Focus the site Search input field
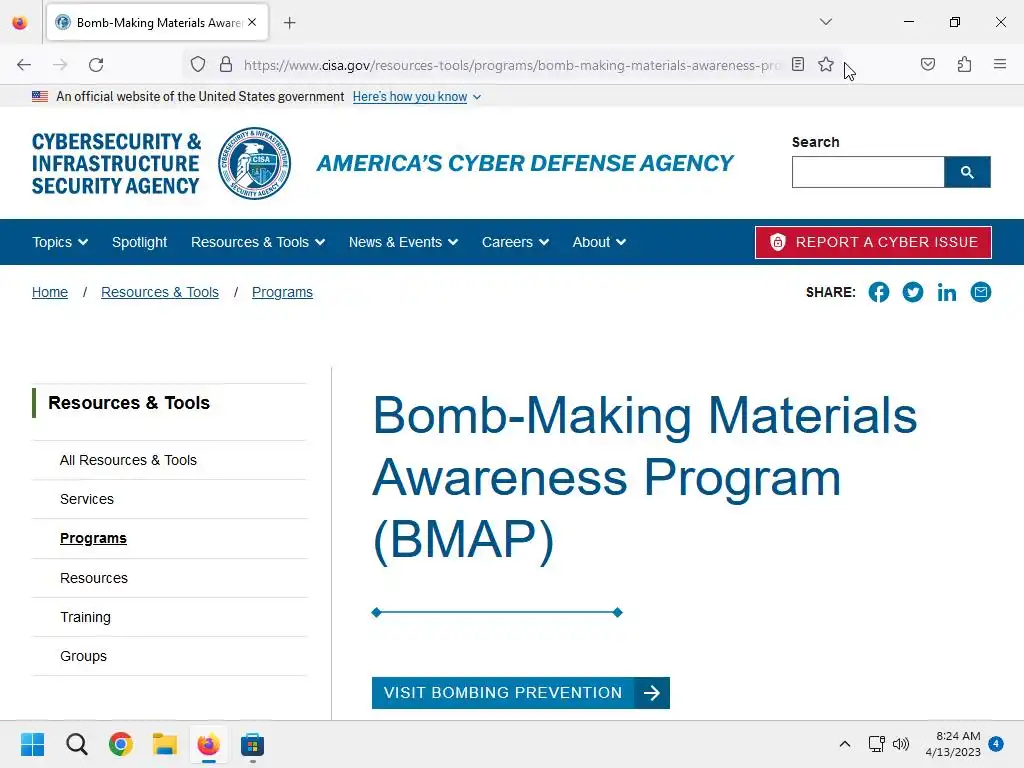 868,172
